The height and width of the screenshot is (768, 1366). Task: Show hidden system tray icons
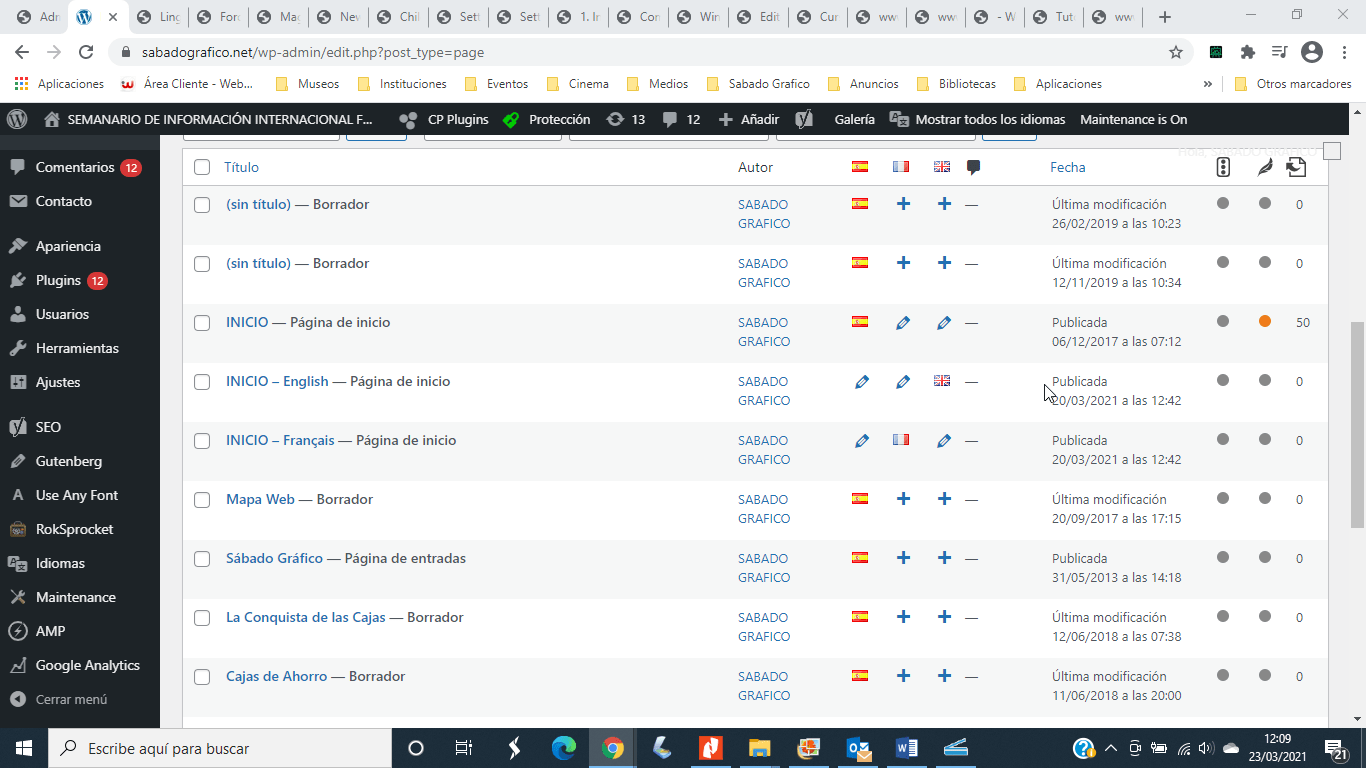coord(1110,748)
